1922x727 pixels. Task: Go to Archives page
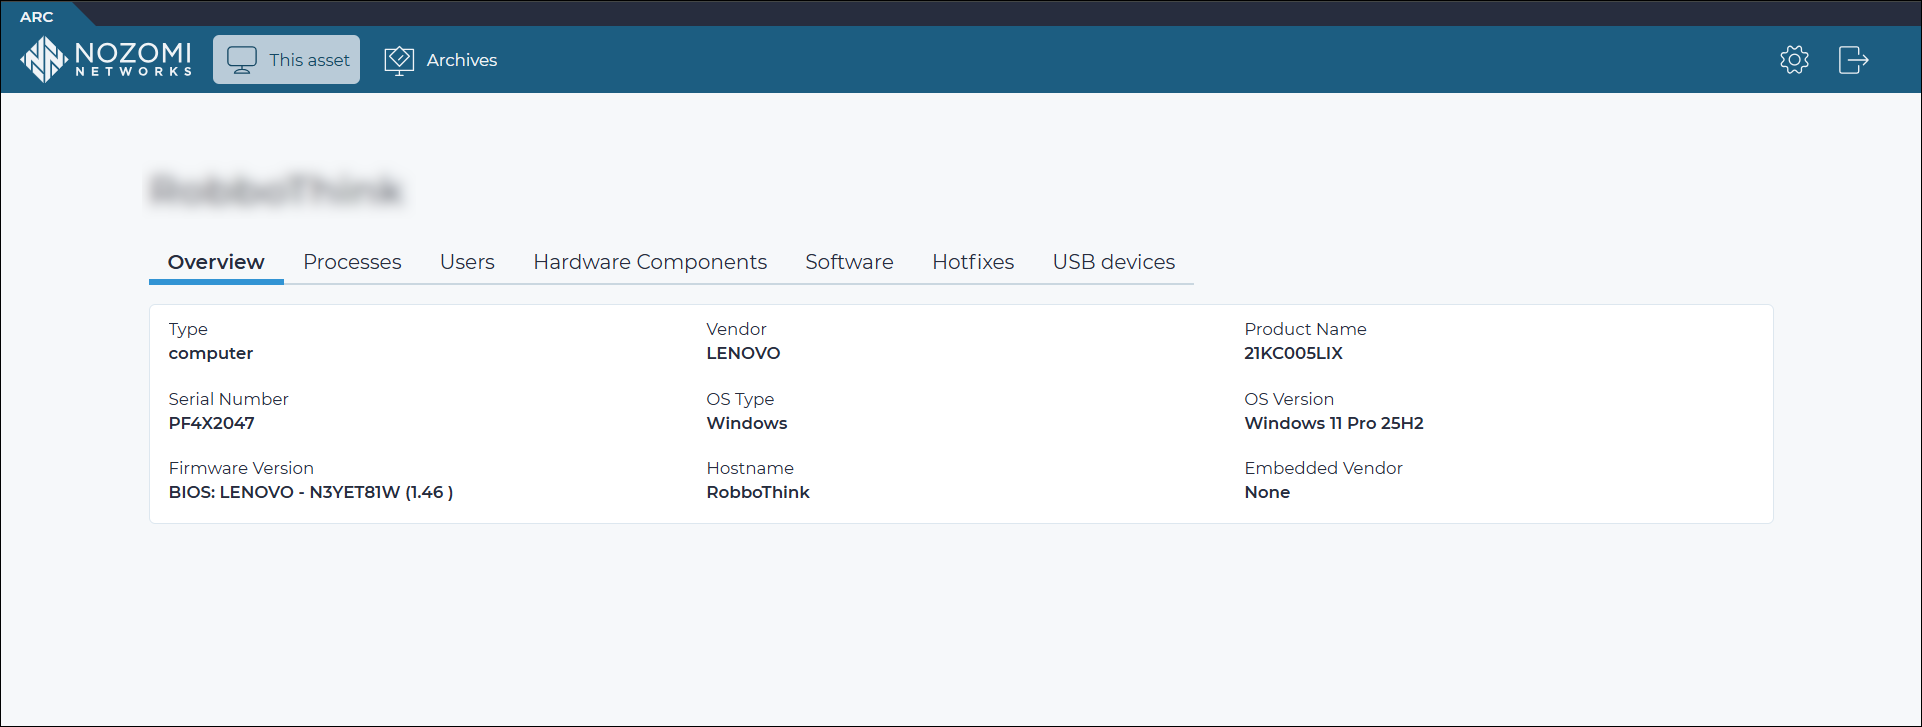tap(441, 60)
